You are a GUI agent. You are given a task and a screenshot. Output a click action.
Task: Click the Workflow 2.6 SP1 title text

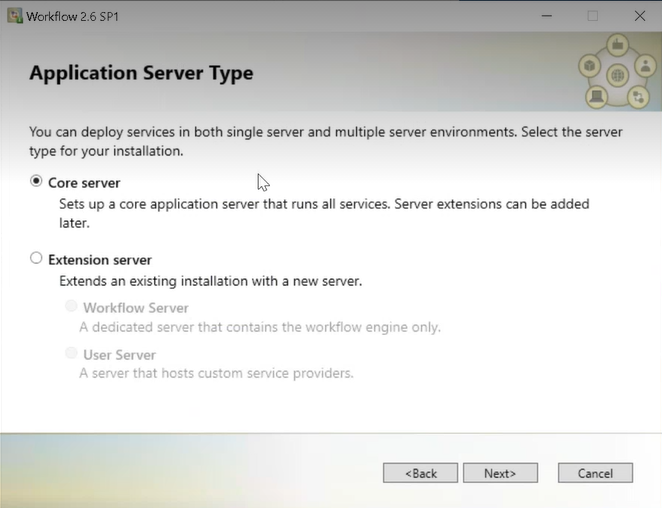[x=73, y=16]
